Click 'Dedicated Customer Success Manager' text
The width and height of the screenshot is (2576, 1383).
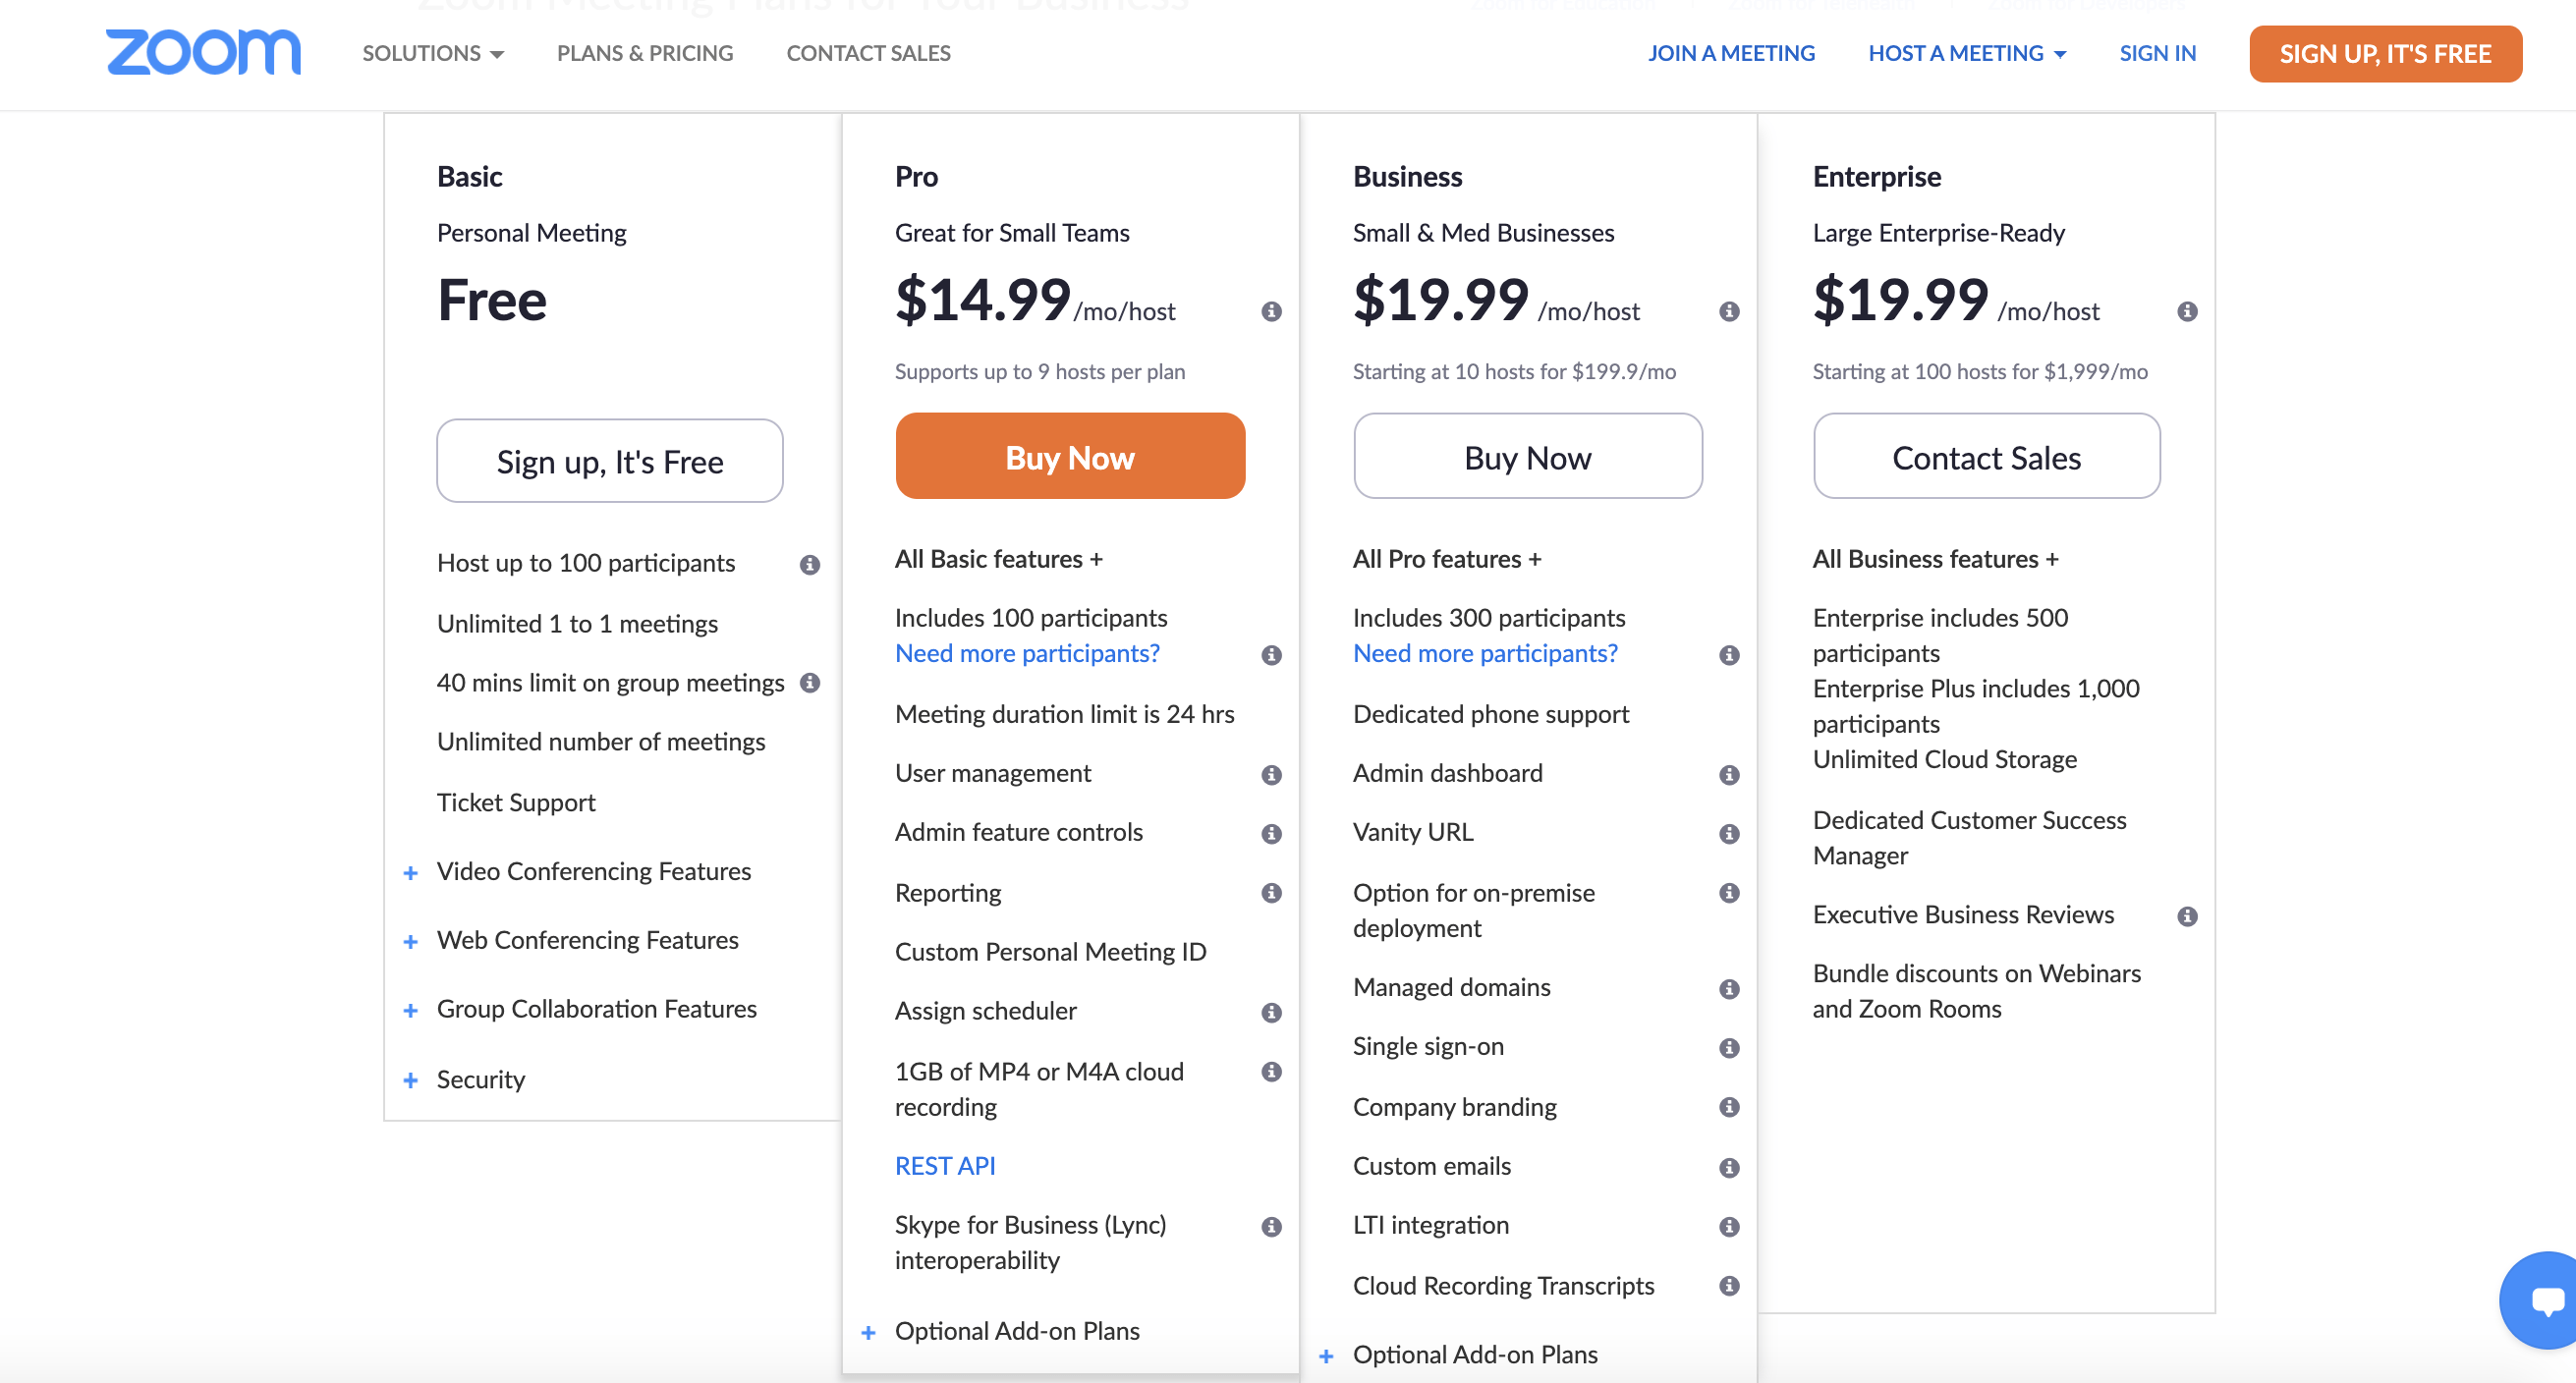coord(1969,838)
